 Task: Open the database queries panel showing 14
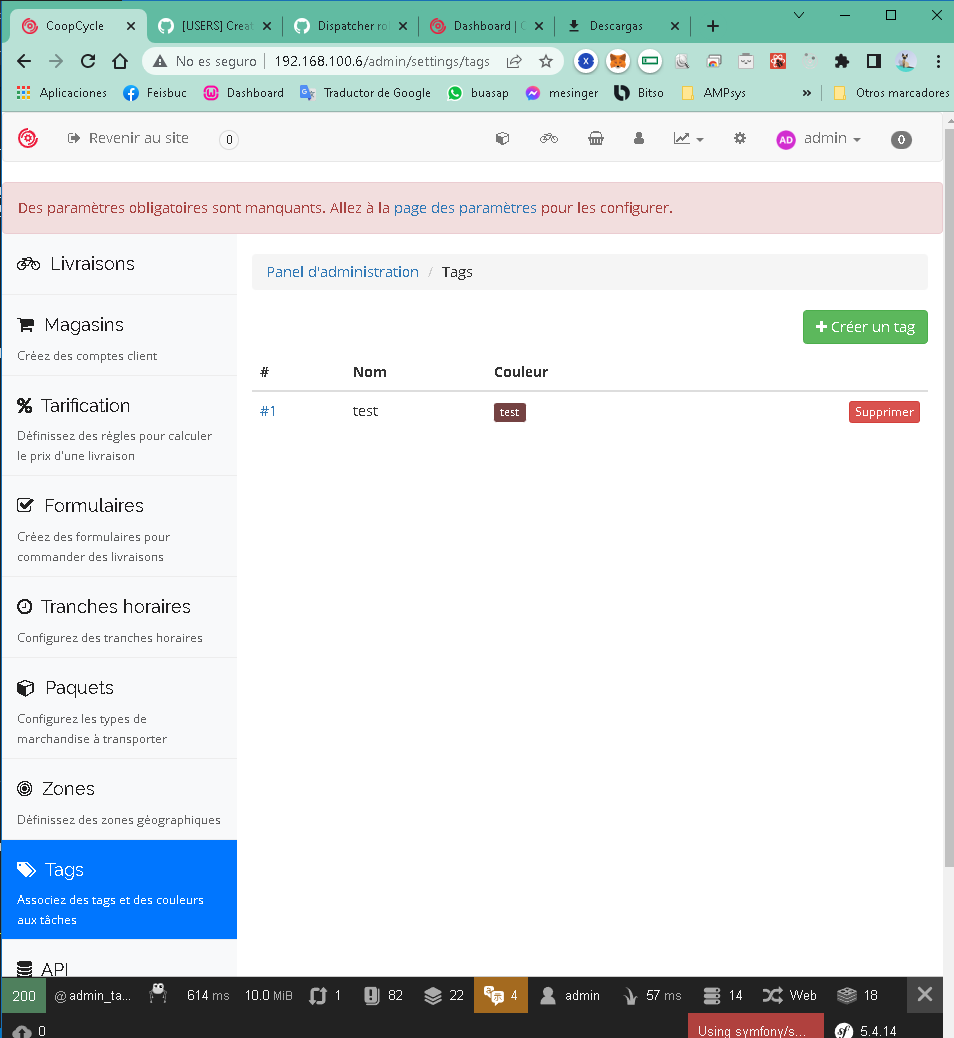[722, 995]
